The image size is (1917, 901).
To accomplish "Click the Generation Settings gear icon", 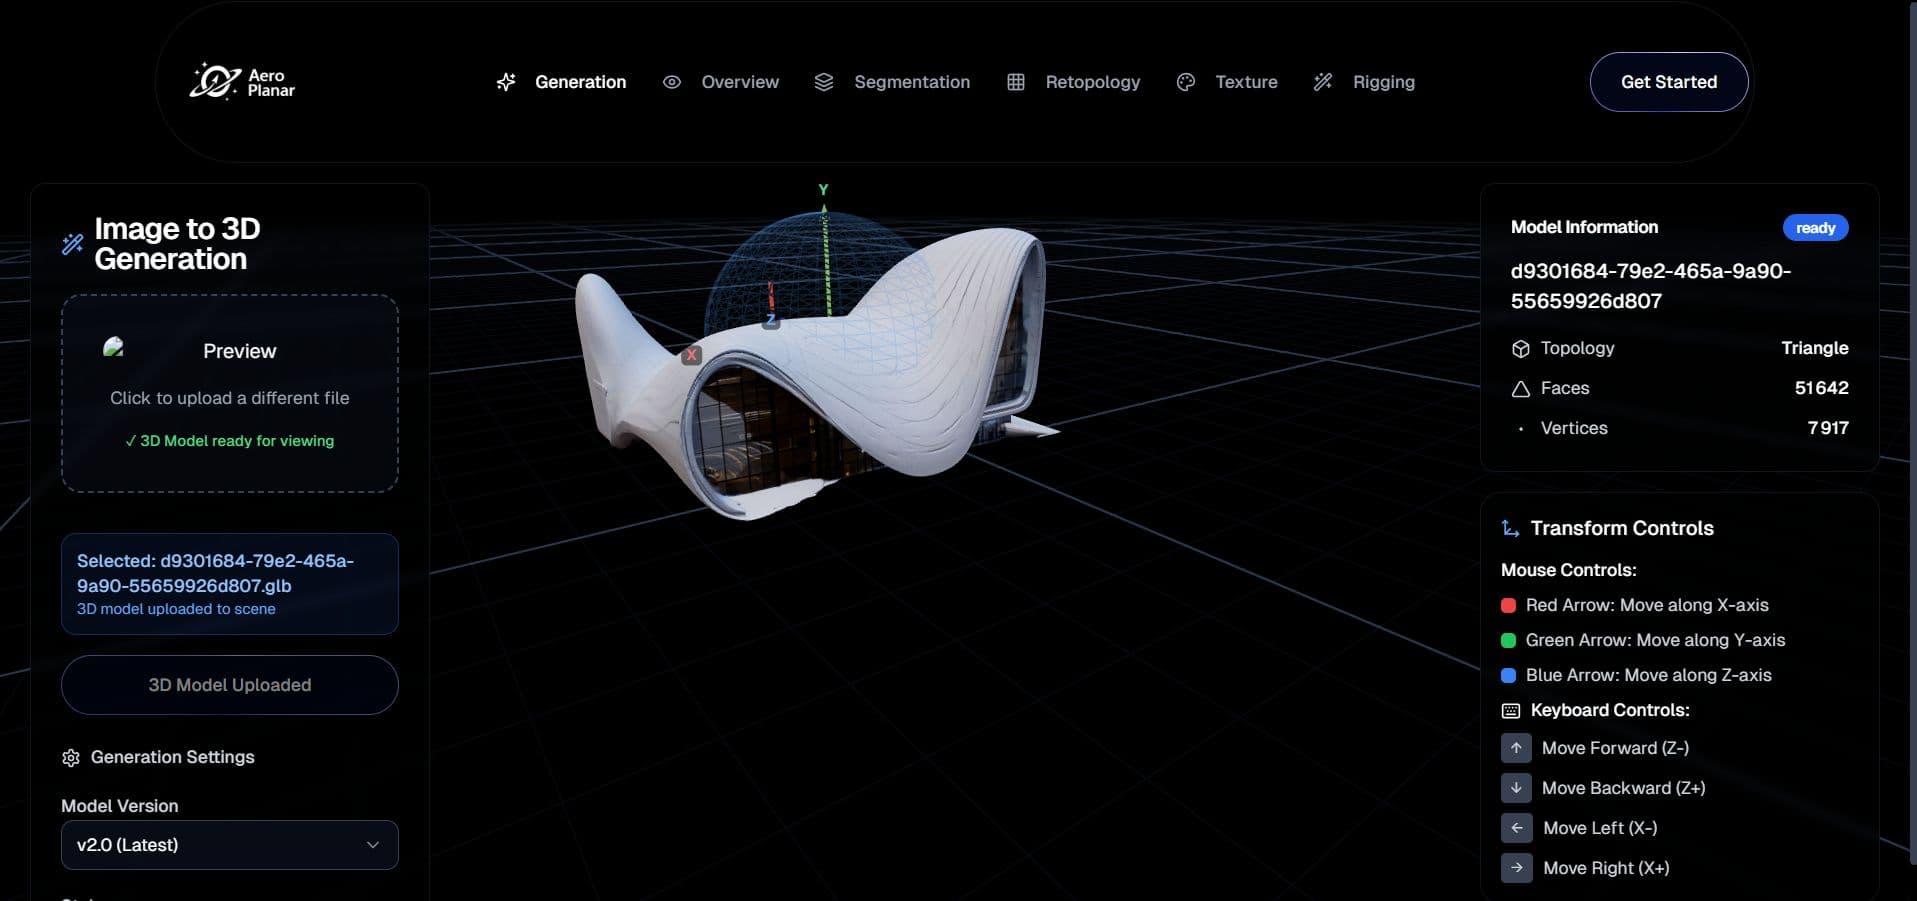I will pyautogui.click(x=71, y=758).
